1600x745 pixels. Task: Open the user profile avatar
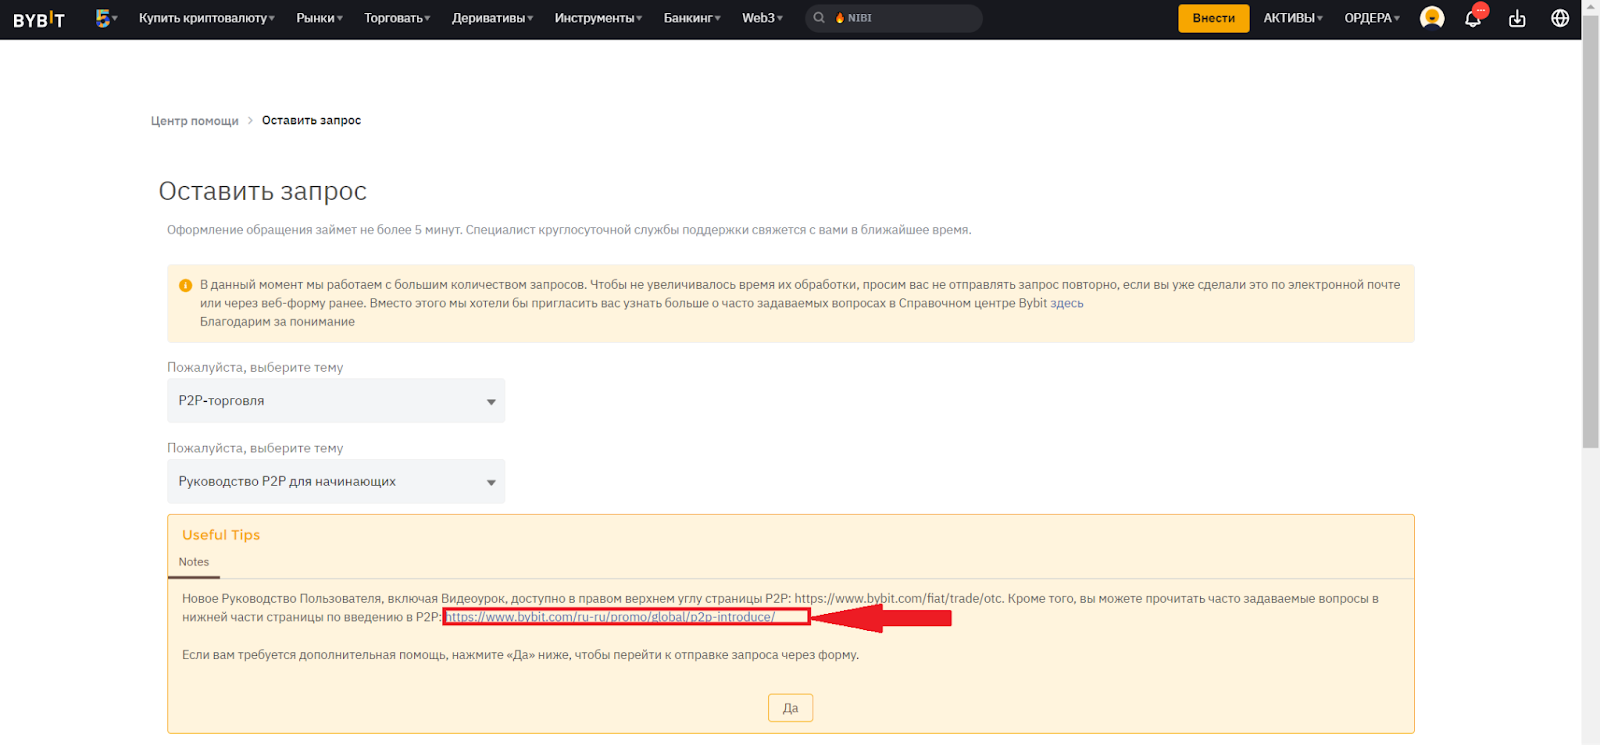tap(1432, 18)
